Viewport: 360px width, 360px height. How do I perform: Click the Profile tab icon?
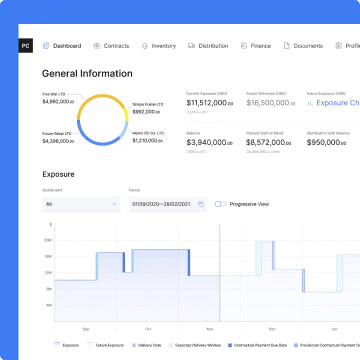point(339,46)
